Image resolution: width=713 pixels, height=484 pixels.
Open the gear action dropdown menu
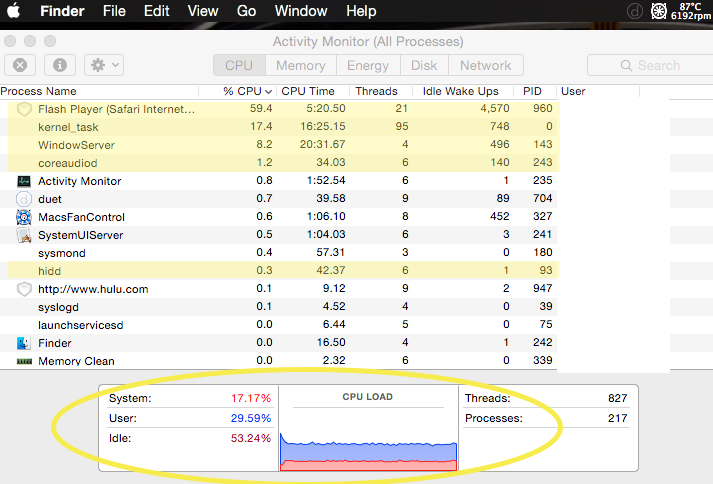(x=104, y=65)
